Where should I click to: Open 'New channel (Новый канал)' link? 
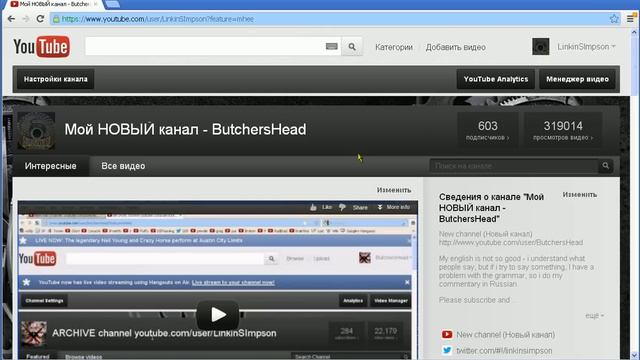tap(505, 335)
